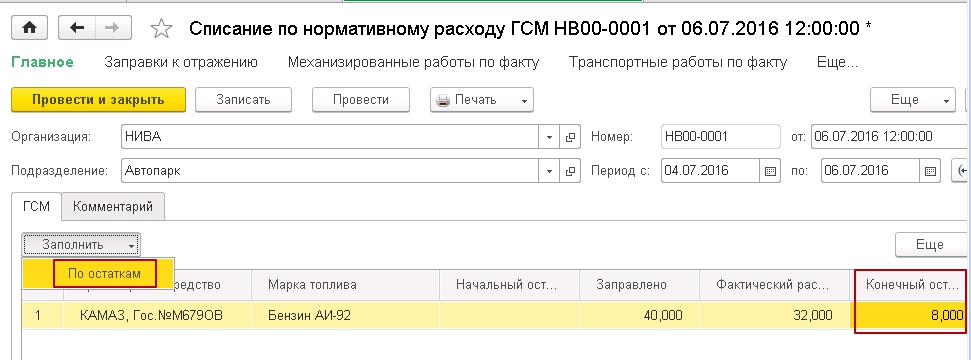971x360 pixels.
Task: Open the Организация НИВА record icon
Action: (570, 137)
